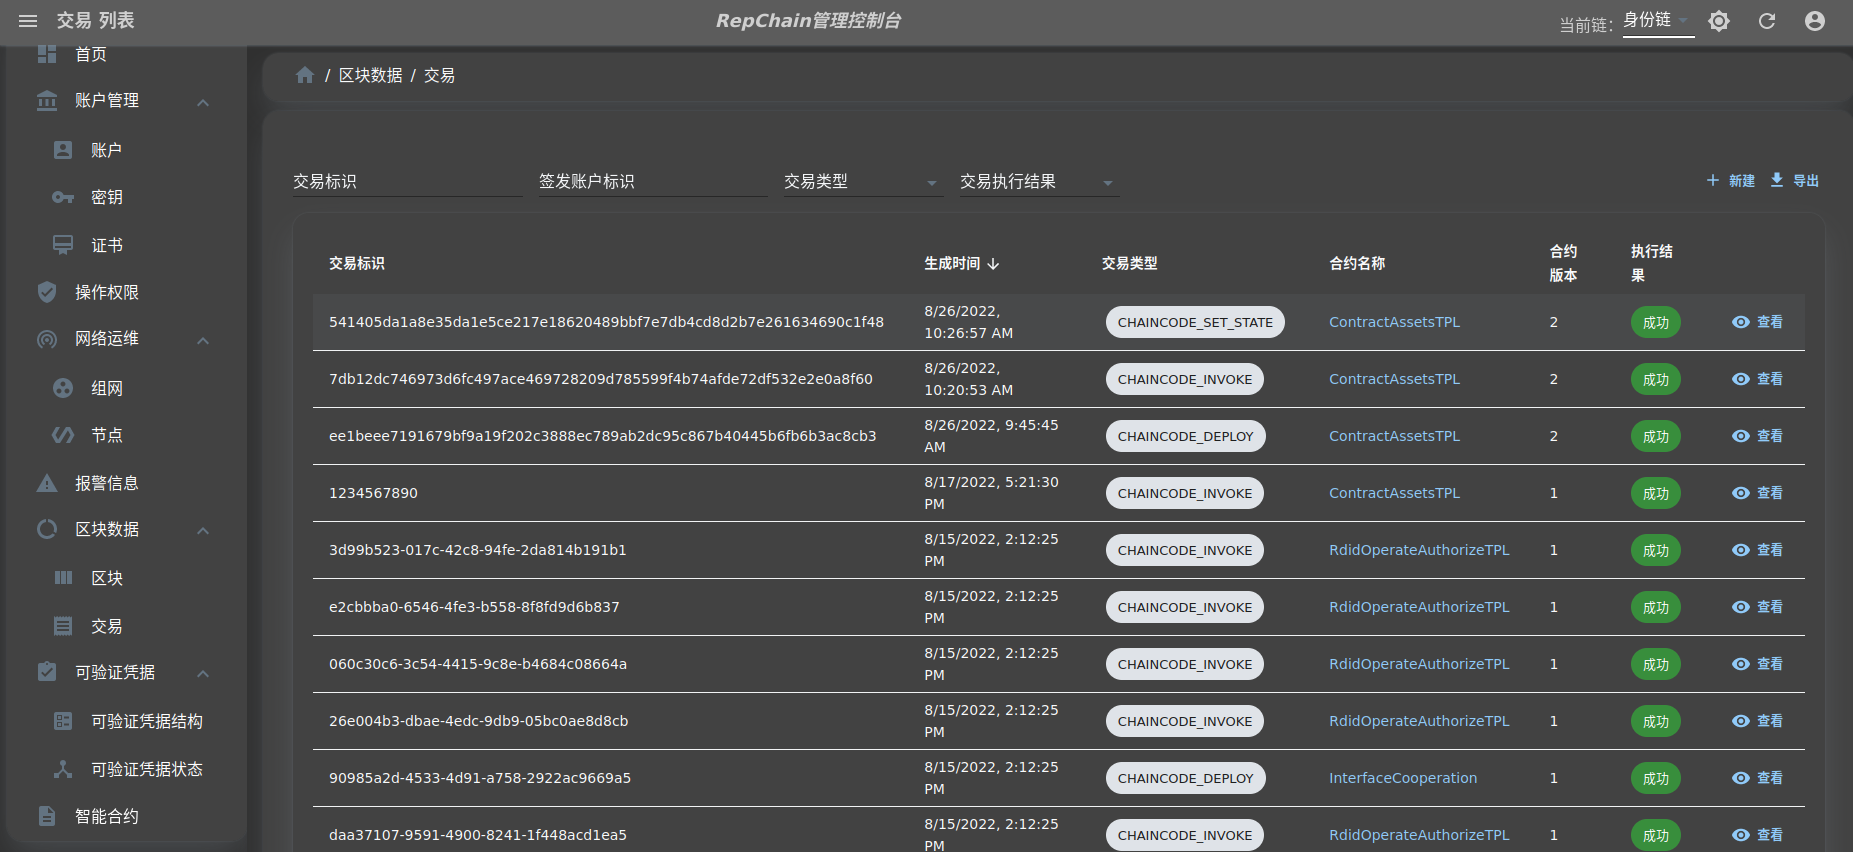Image resolution: width=1853 pixels, height=852 pixels.
Task: Open RdidOperateAuthorizeTPL link in 3d99b523 row
Action: (1419, 550)
